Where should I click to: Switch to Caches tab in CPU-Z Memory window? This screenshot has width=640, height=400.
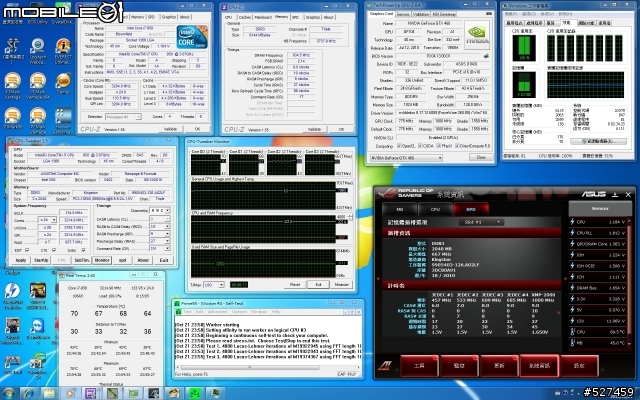pyautogui.click(x=244, y=17)
